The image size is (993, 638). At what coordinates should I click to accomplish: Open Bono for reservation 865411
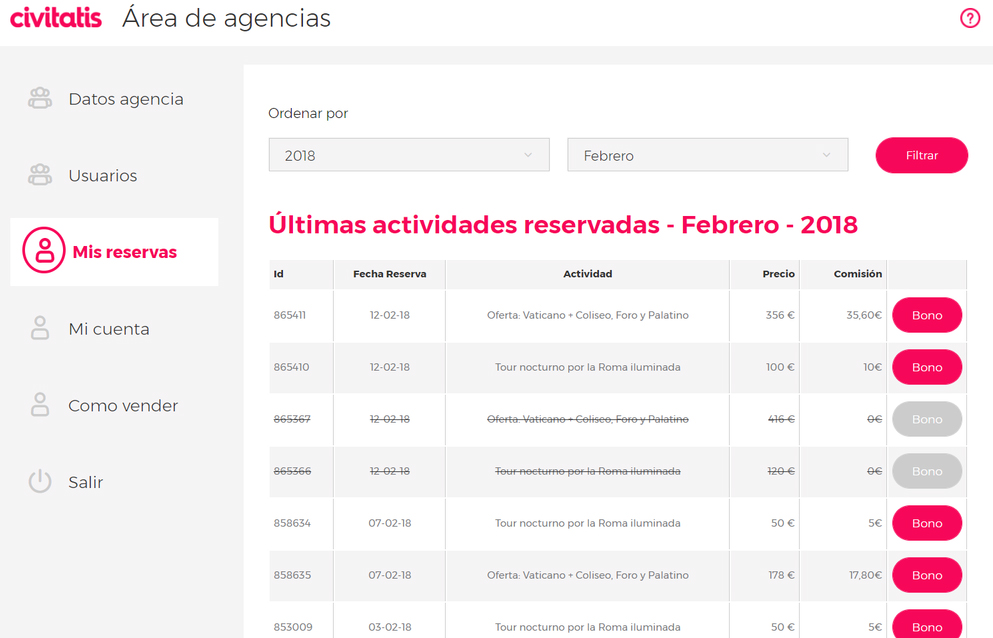click(926, 315)
